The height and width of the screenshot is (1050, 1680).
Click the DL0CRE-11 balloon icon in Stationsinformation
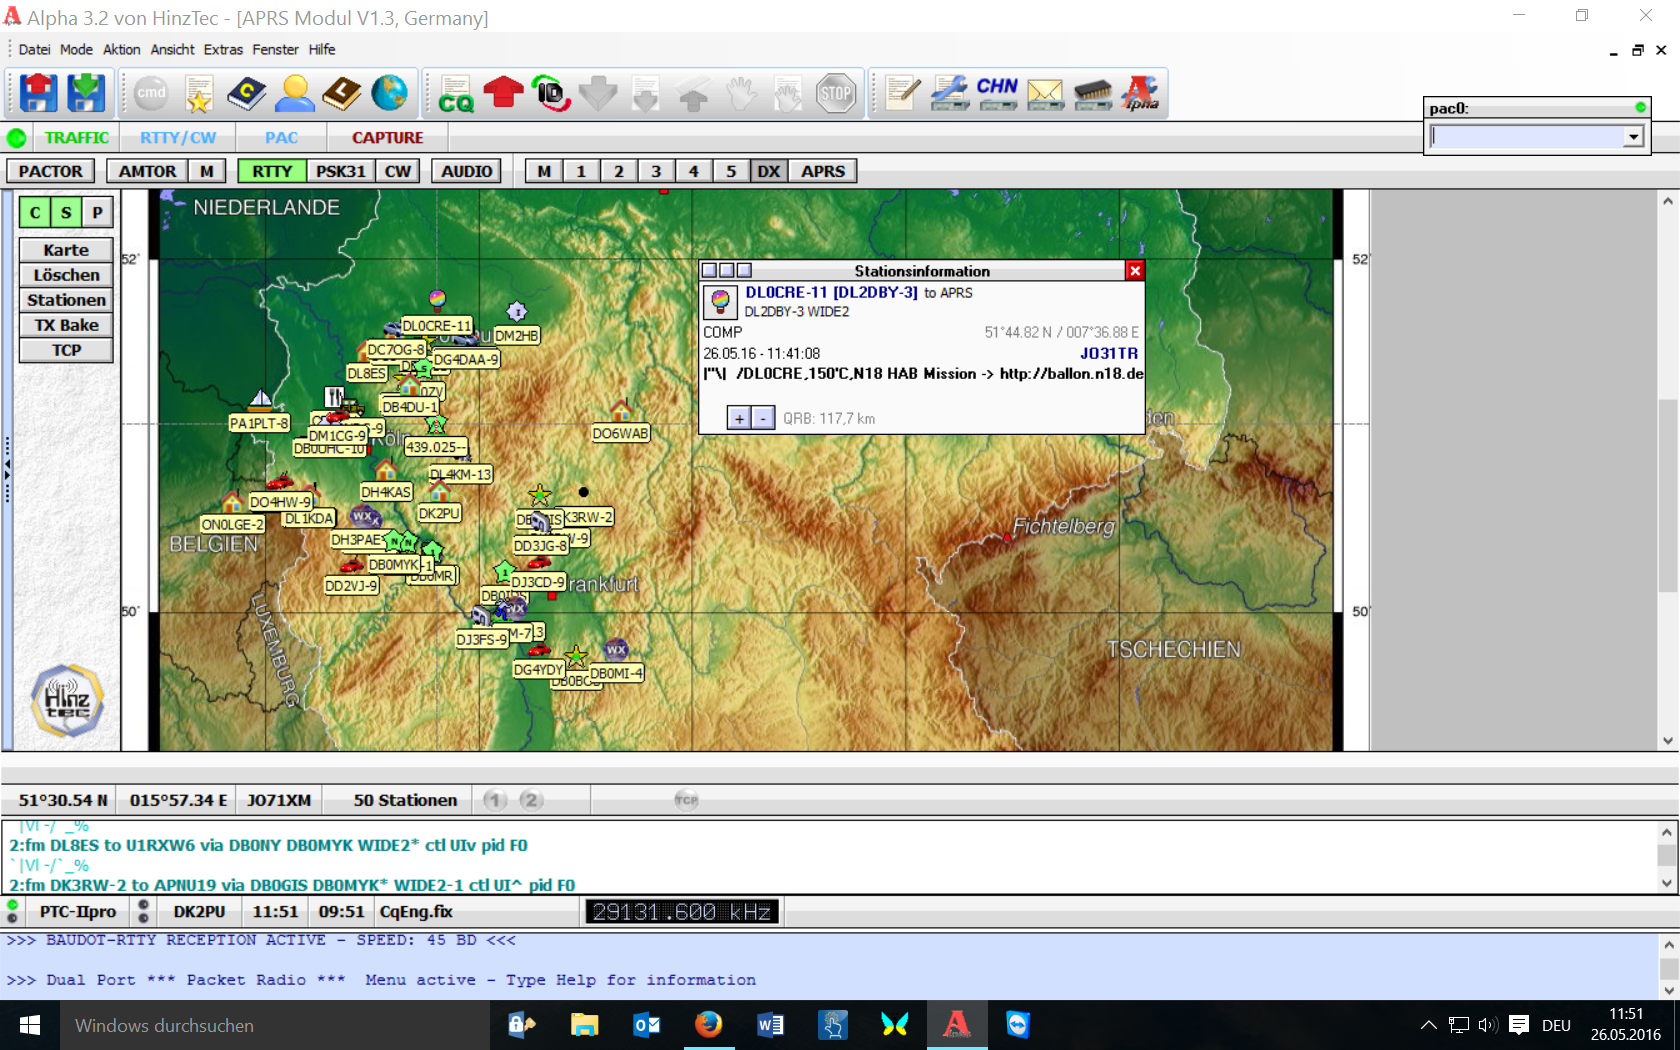pyautogui.click(x=720, y=301)
